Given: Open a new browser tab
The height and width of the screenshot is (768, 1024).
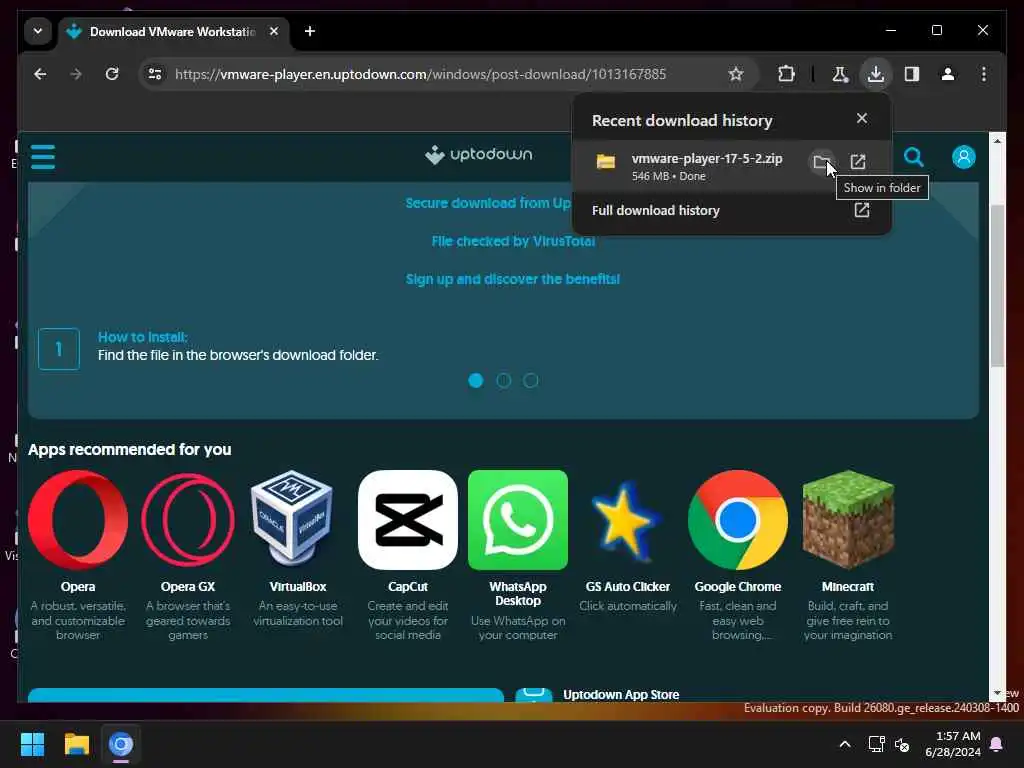Looking at the screenshot, I should pyautogui.click(x=310, y=31).
